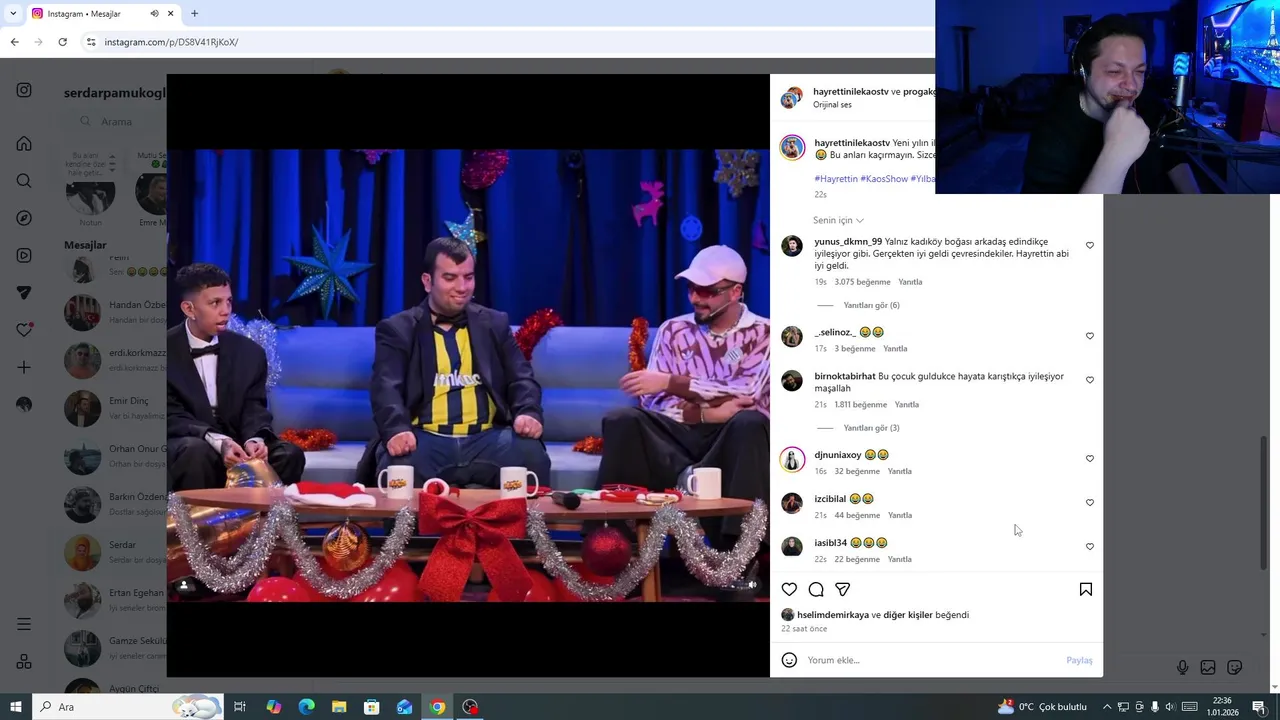Open the Messages paper plane icon
The width and height of the screenshot is (1280, 720).
[24, 293]
